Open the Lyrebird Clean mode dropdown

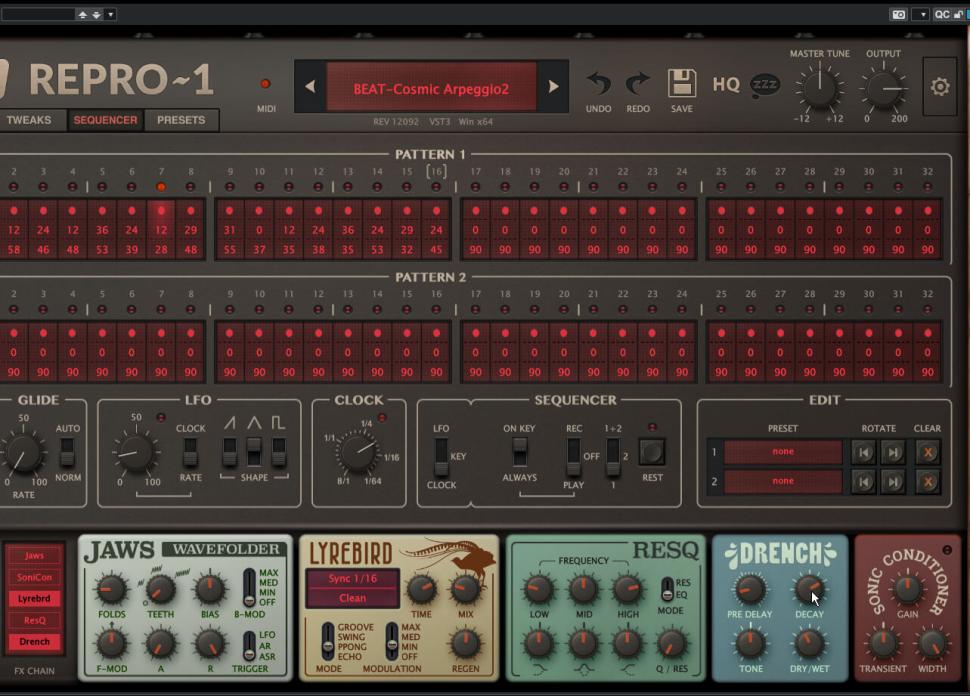point(353,598)
